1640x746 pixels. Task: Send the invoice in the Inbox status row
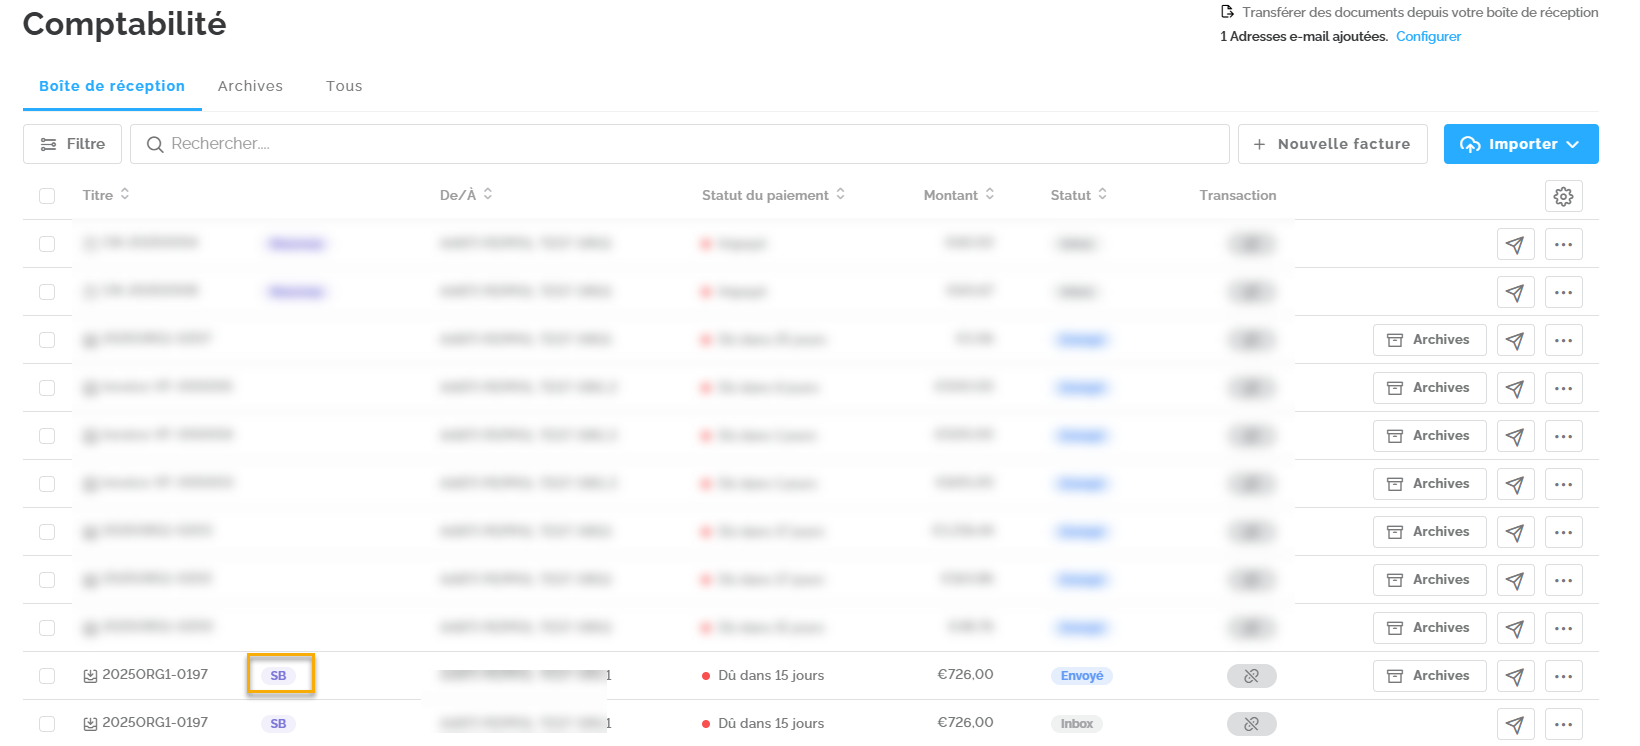[x=1515, y=724]
